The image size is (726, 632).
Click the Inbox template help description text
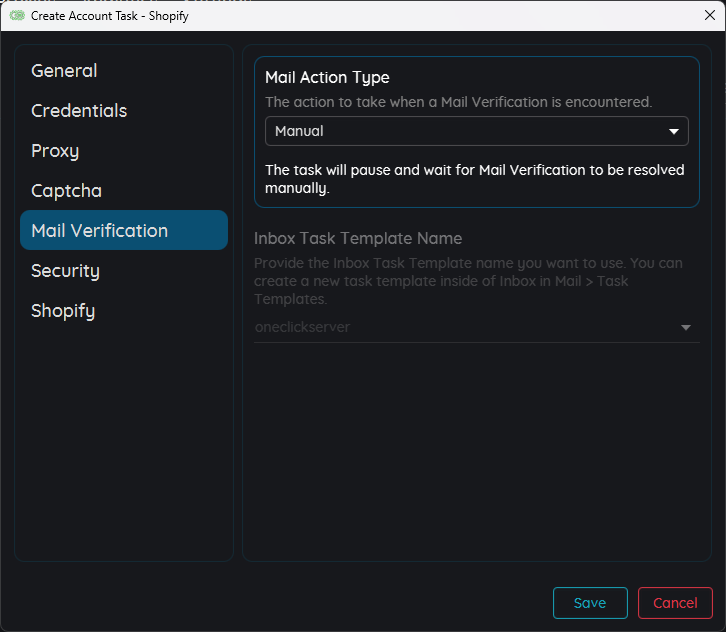[468, 281]
